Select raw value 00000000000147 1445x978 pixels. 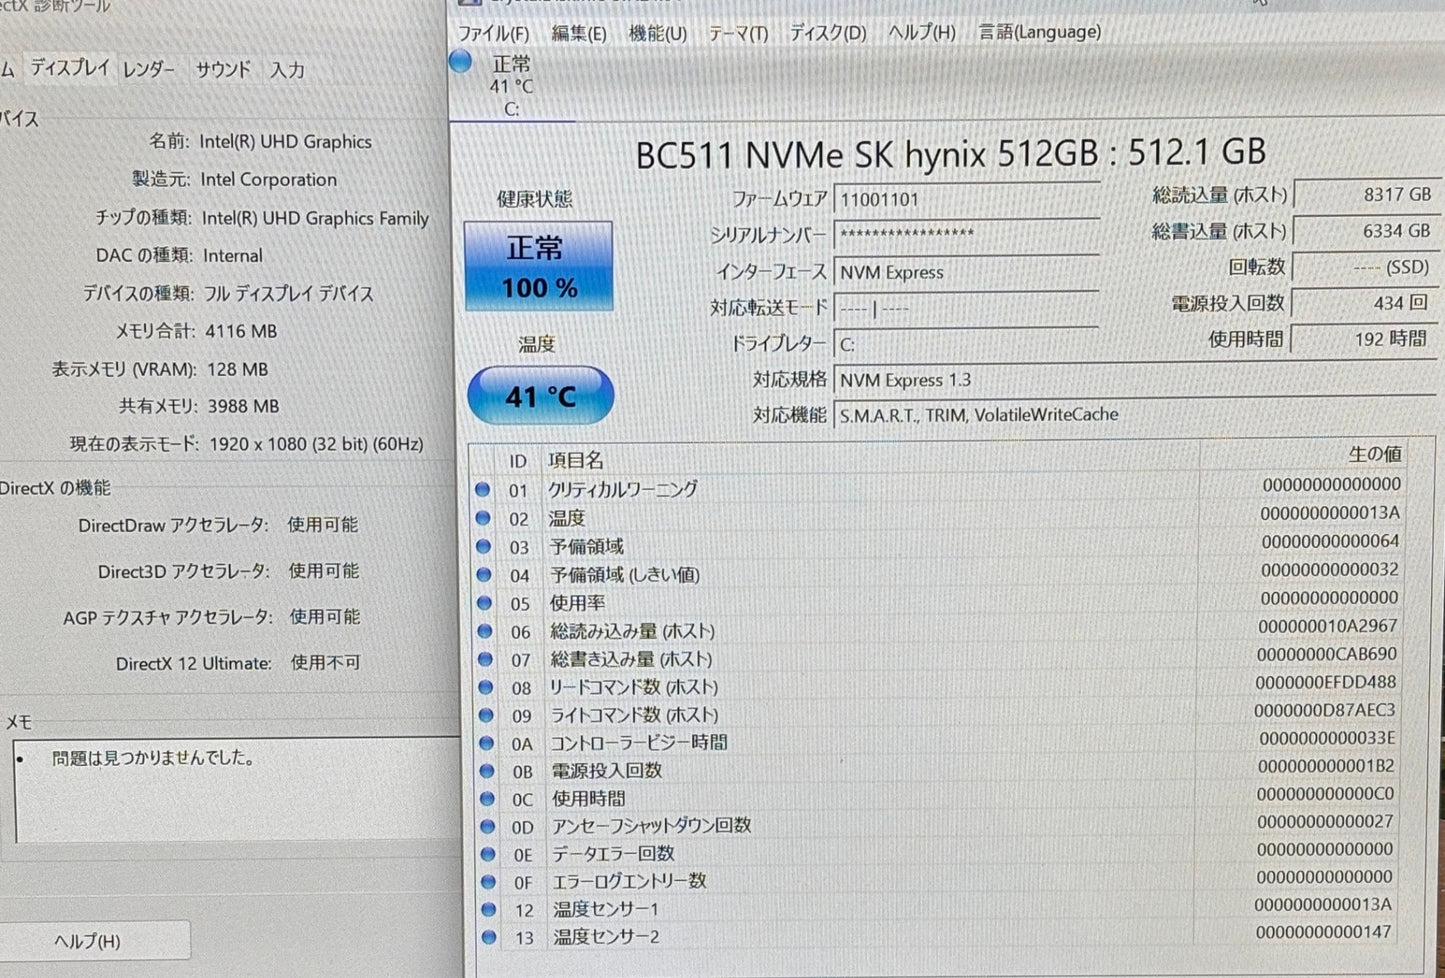(1322, 931)
